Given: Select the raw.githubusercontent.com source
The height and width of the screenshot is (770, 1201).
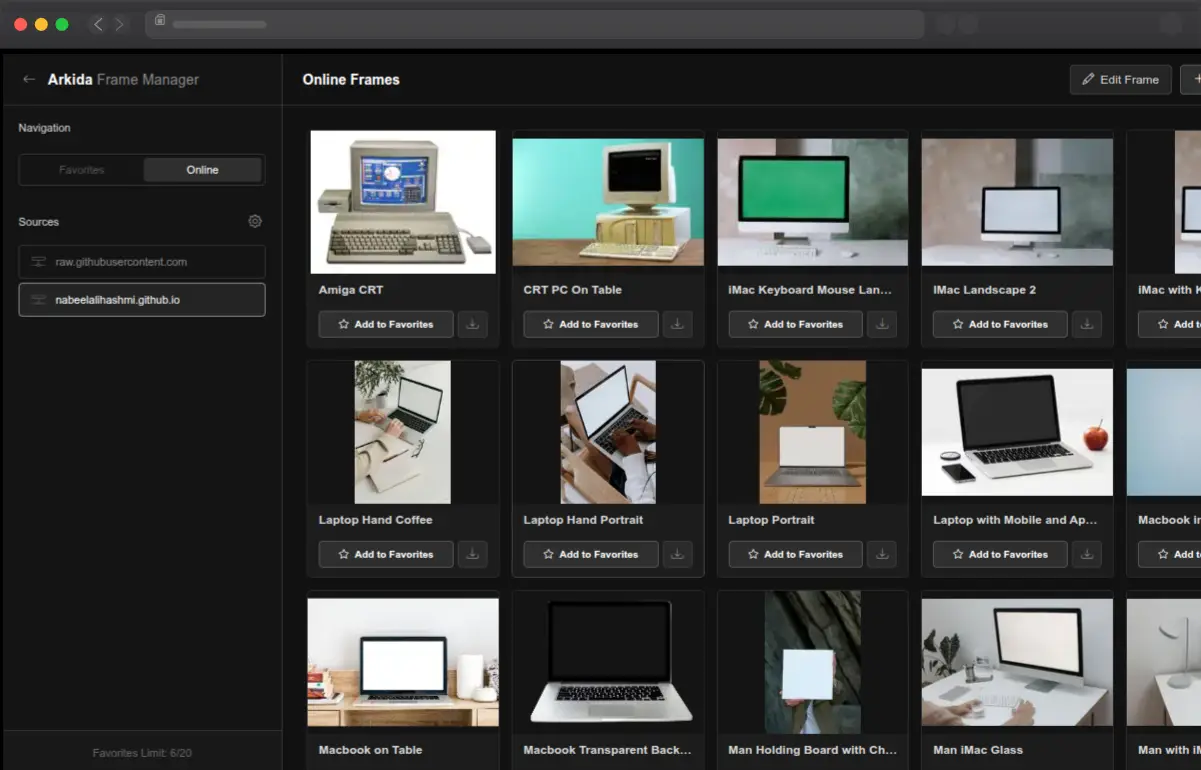Looking at the screenshot, I should tap(142, 262).
